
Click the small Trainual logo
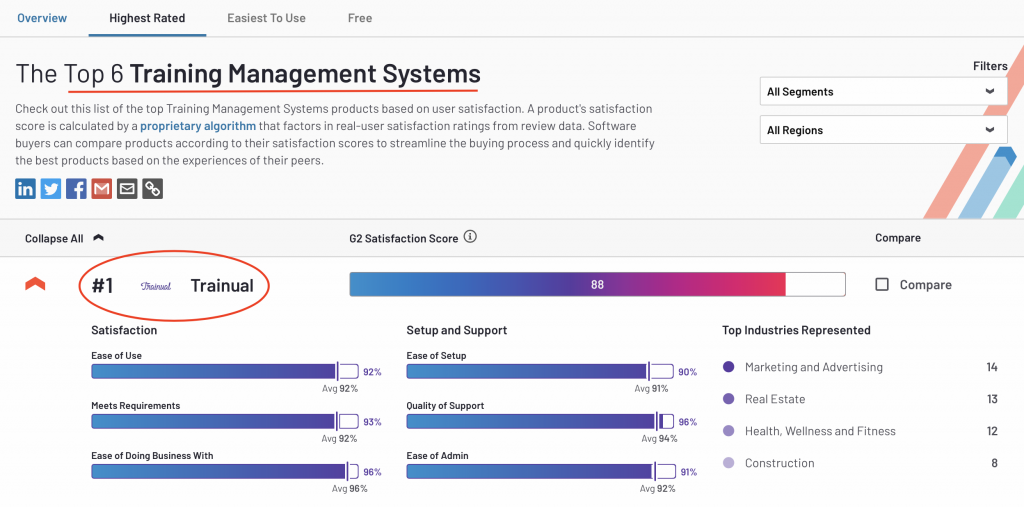(156, 286)
